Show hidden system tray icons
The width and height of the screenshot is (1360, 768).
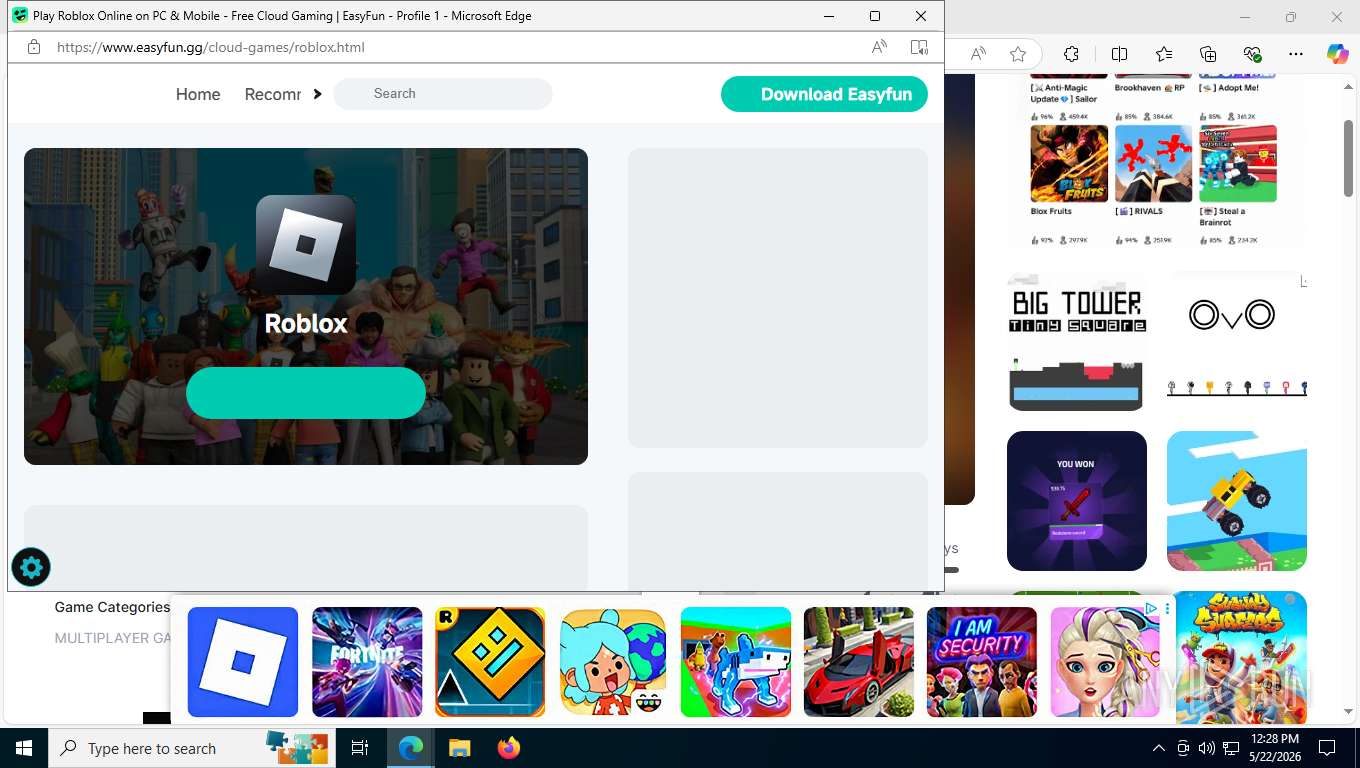pyautogui.click(x=1159, y=748)
